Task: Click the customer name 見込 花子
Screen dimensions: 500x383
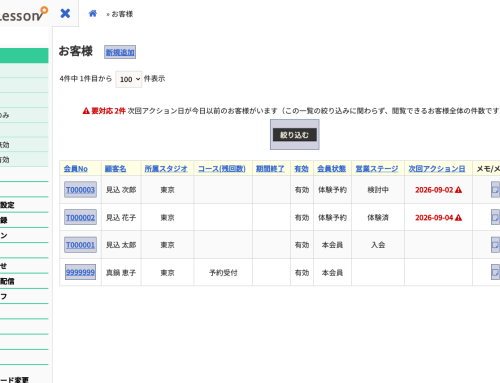Action: click(x=121, y=217)
